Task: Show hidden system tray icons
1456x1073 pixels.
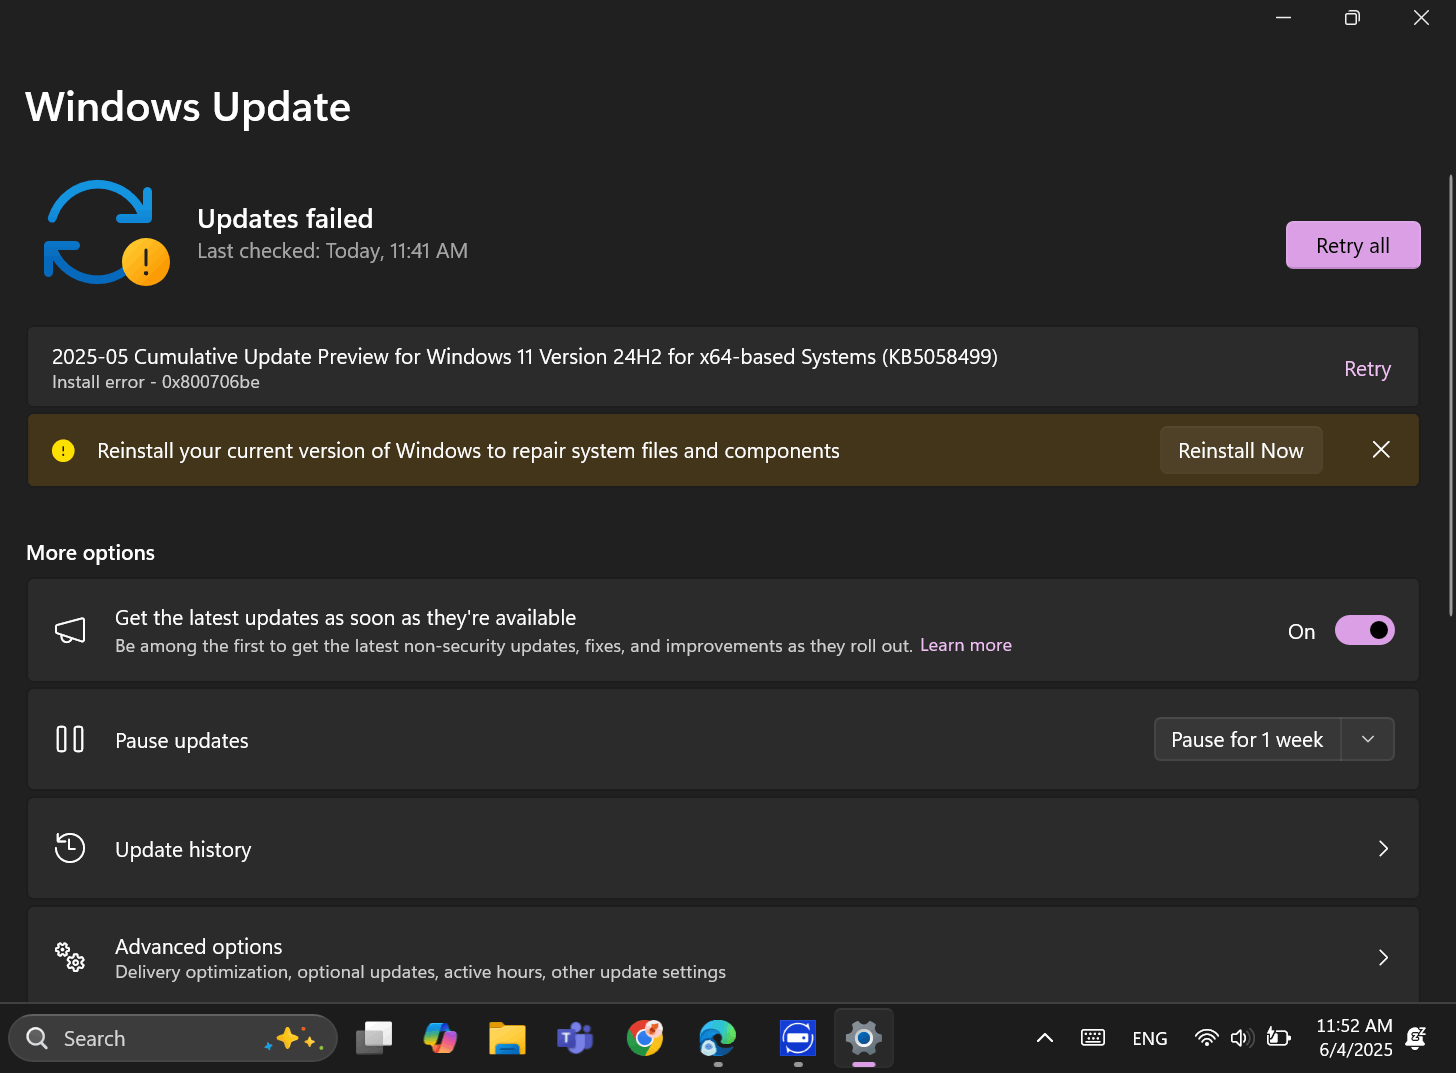Action: (x=1045, y=1038)
